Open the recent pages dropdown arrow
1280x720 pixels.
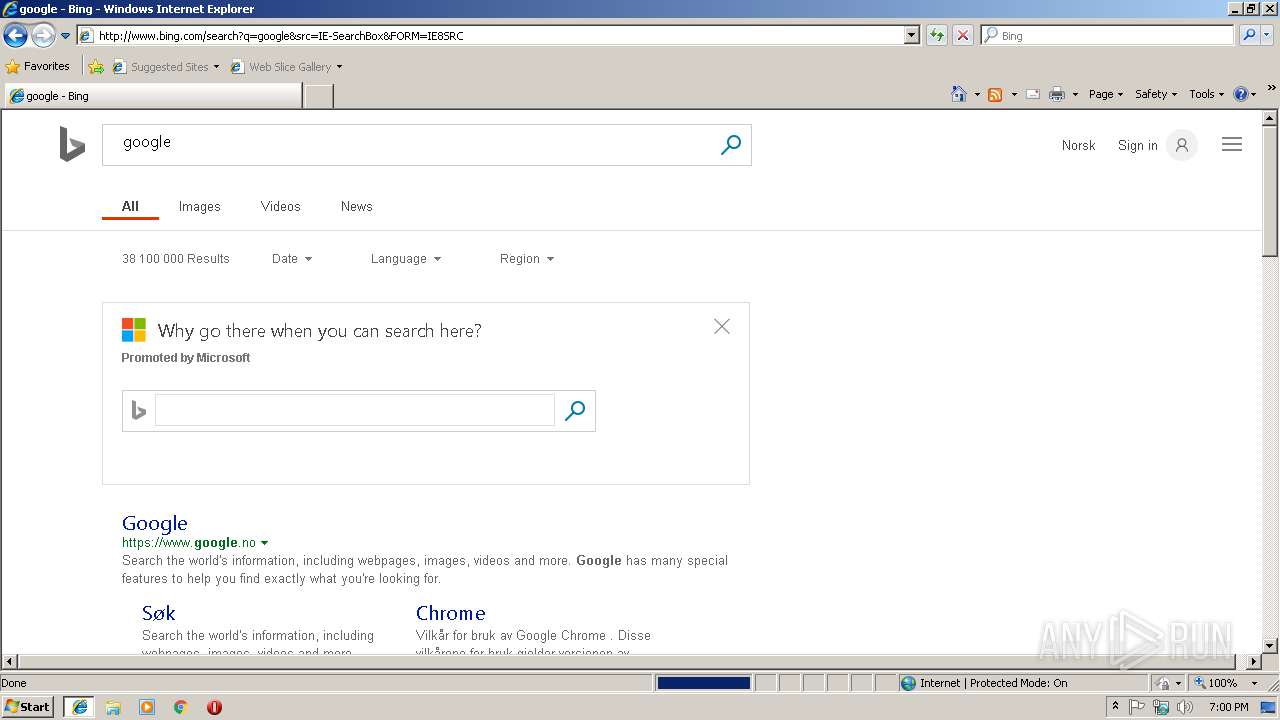65,36
